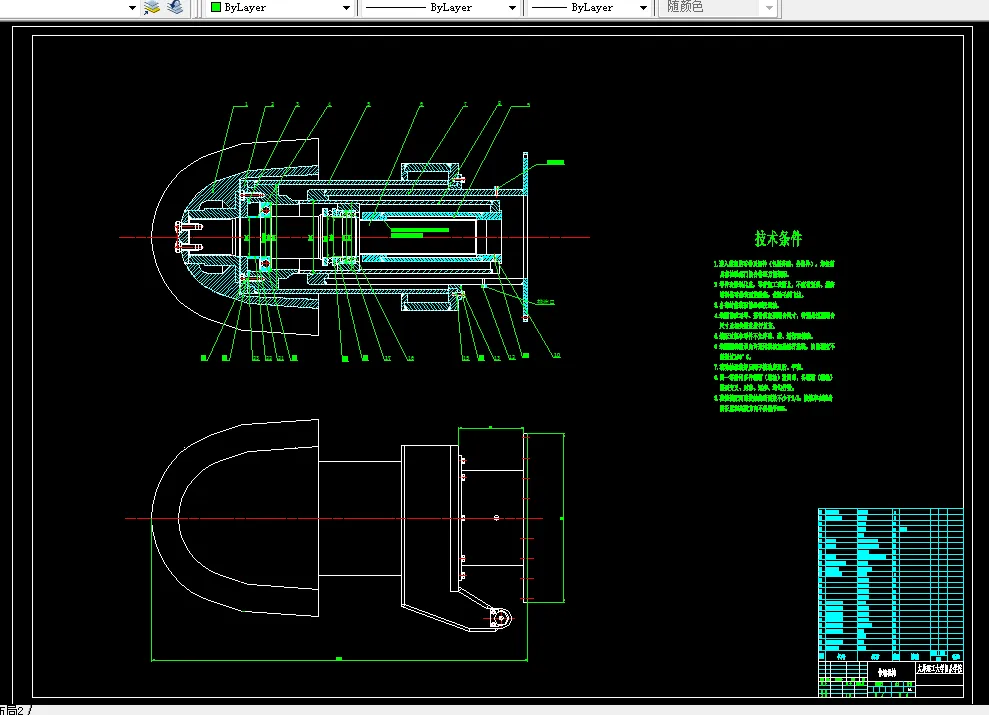Open the color control ByLayer dropdown arrow
989x715 pixels.
tap(347, 8)
